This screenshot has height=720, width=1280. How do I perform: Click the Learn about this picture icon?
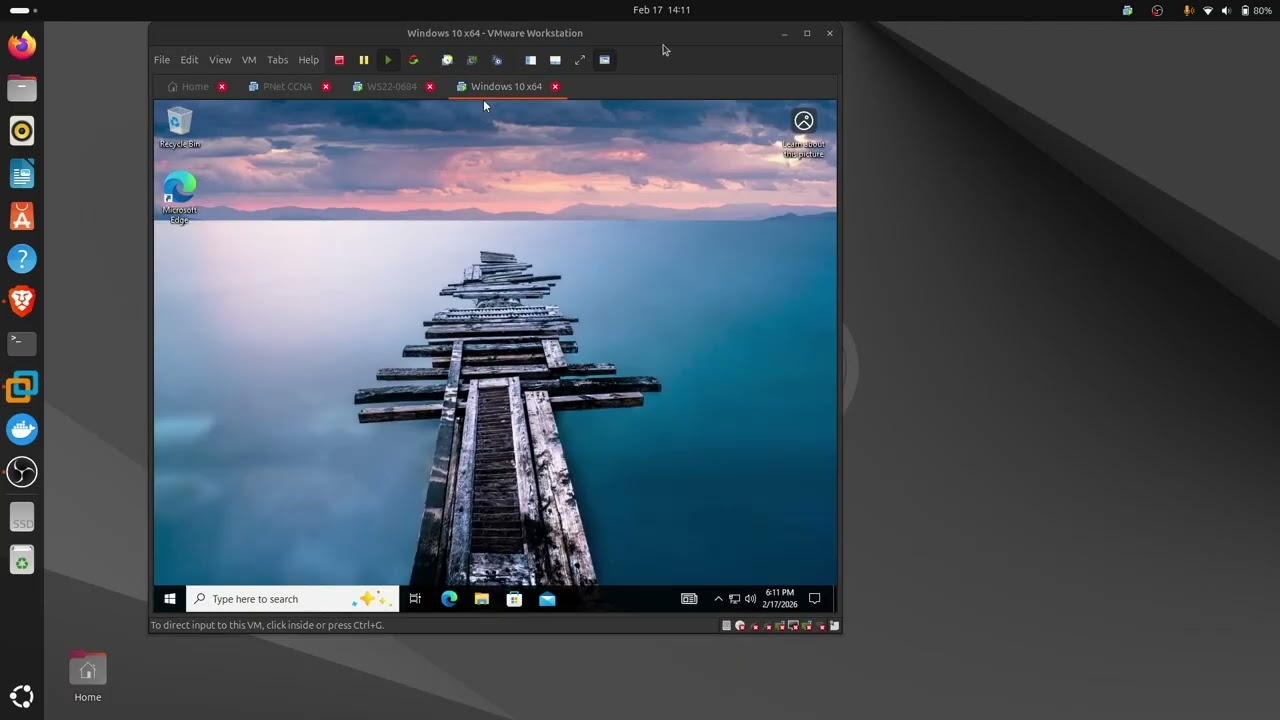tap(804, 135)
